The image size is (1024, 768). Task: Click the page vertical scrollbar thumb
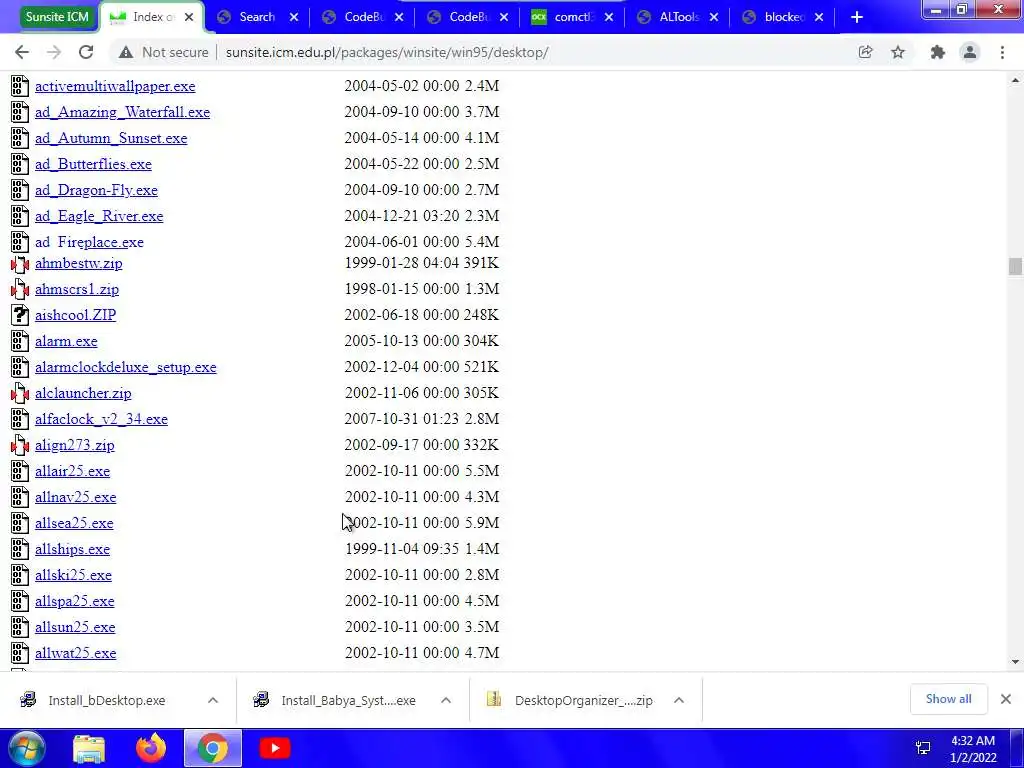[x=1015, y=266]
